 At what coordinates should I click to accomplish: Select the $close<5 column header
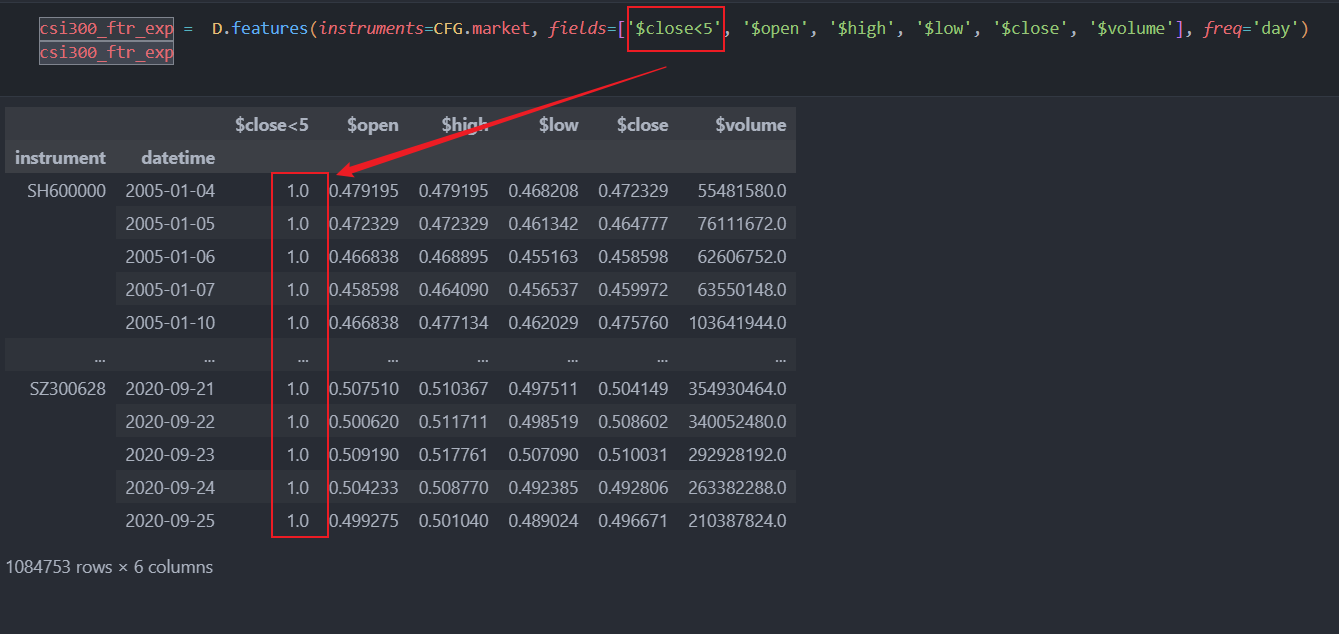point(272,124)
